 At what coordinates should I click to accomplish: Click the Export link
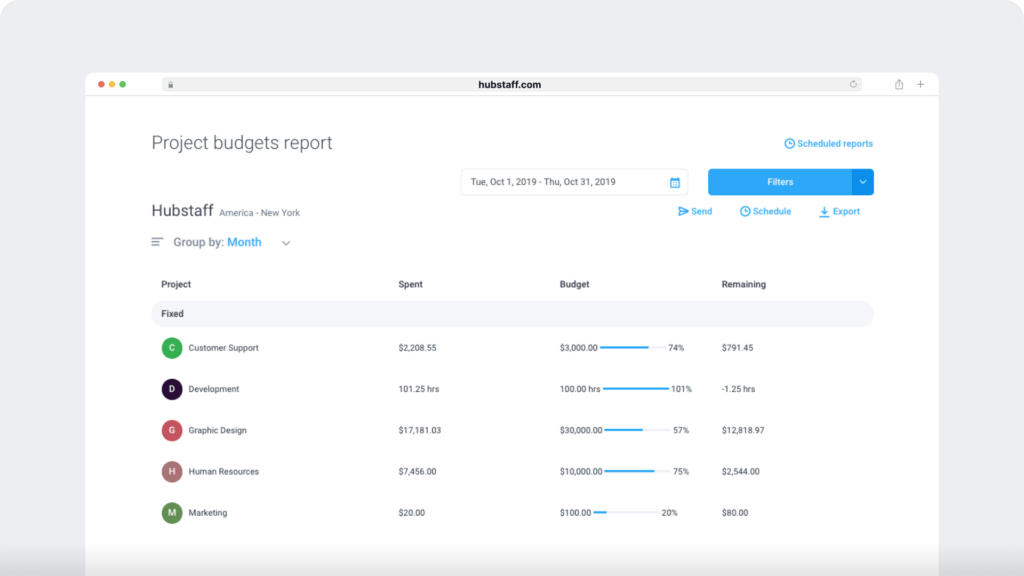845,211
